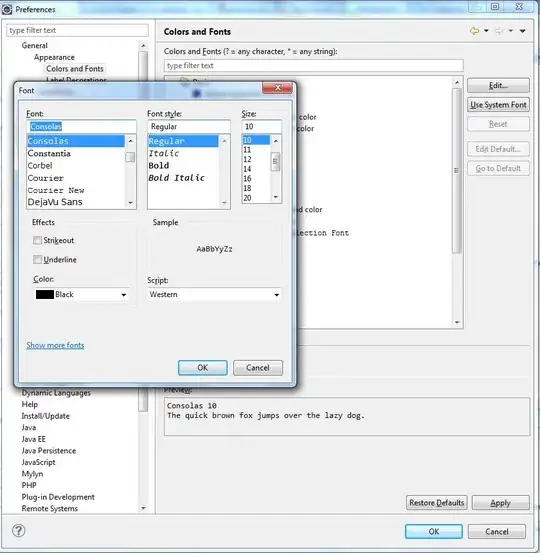Click the Apply button
The height and width of the screenshot is (553, 540).
click(500, 503)
